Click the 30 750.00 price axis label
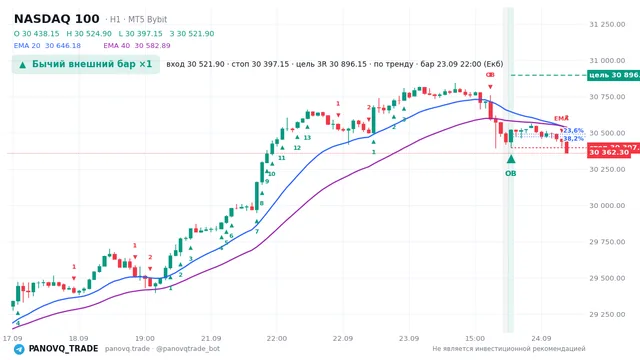The width and height of the screenshot is (640, 360). tap(607, 97)
